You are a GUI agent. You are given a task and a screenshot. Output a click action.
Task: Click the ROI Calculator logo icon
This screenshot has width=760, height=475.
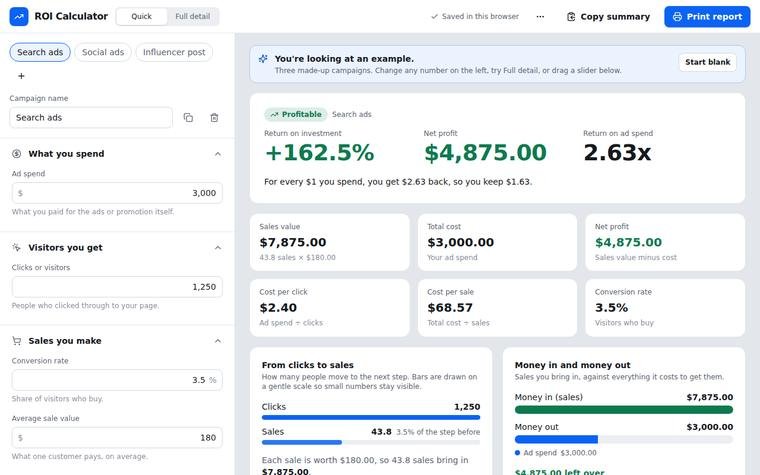19,16
